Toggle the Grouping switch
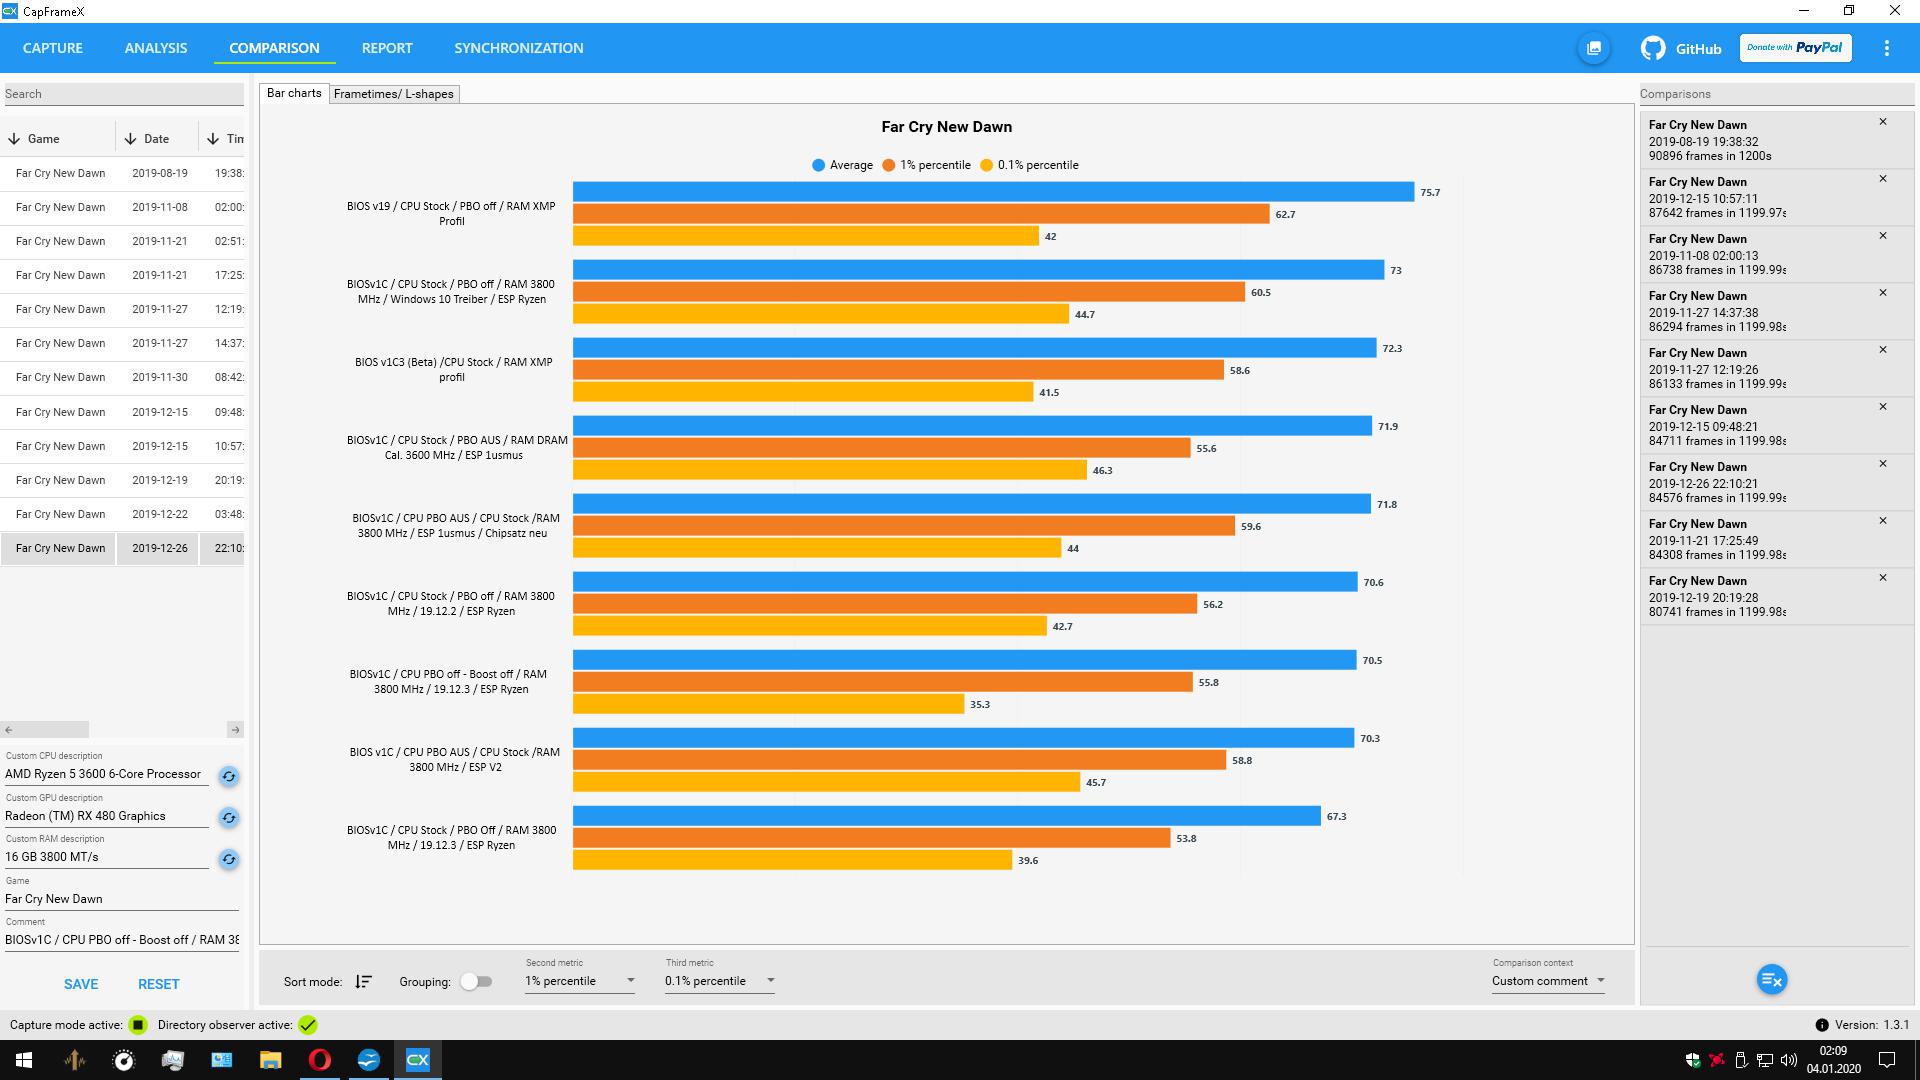This screenshot has width=1920, height=1080. (477, 982)
